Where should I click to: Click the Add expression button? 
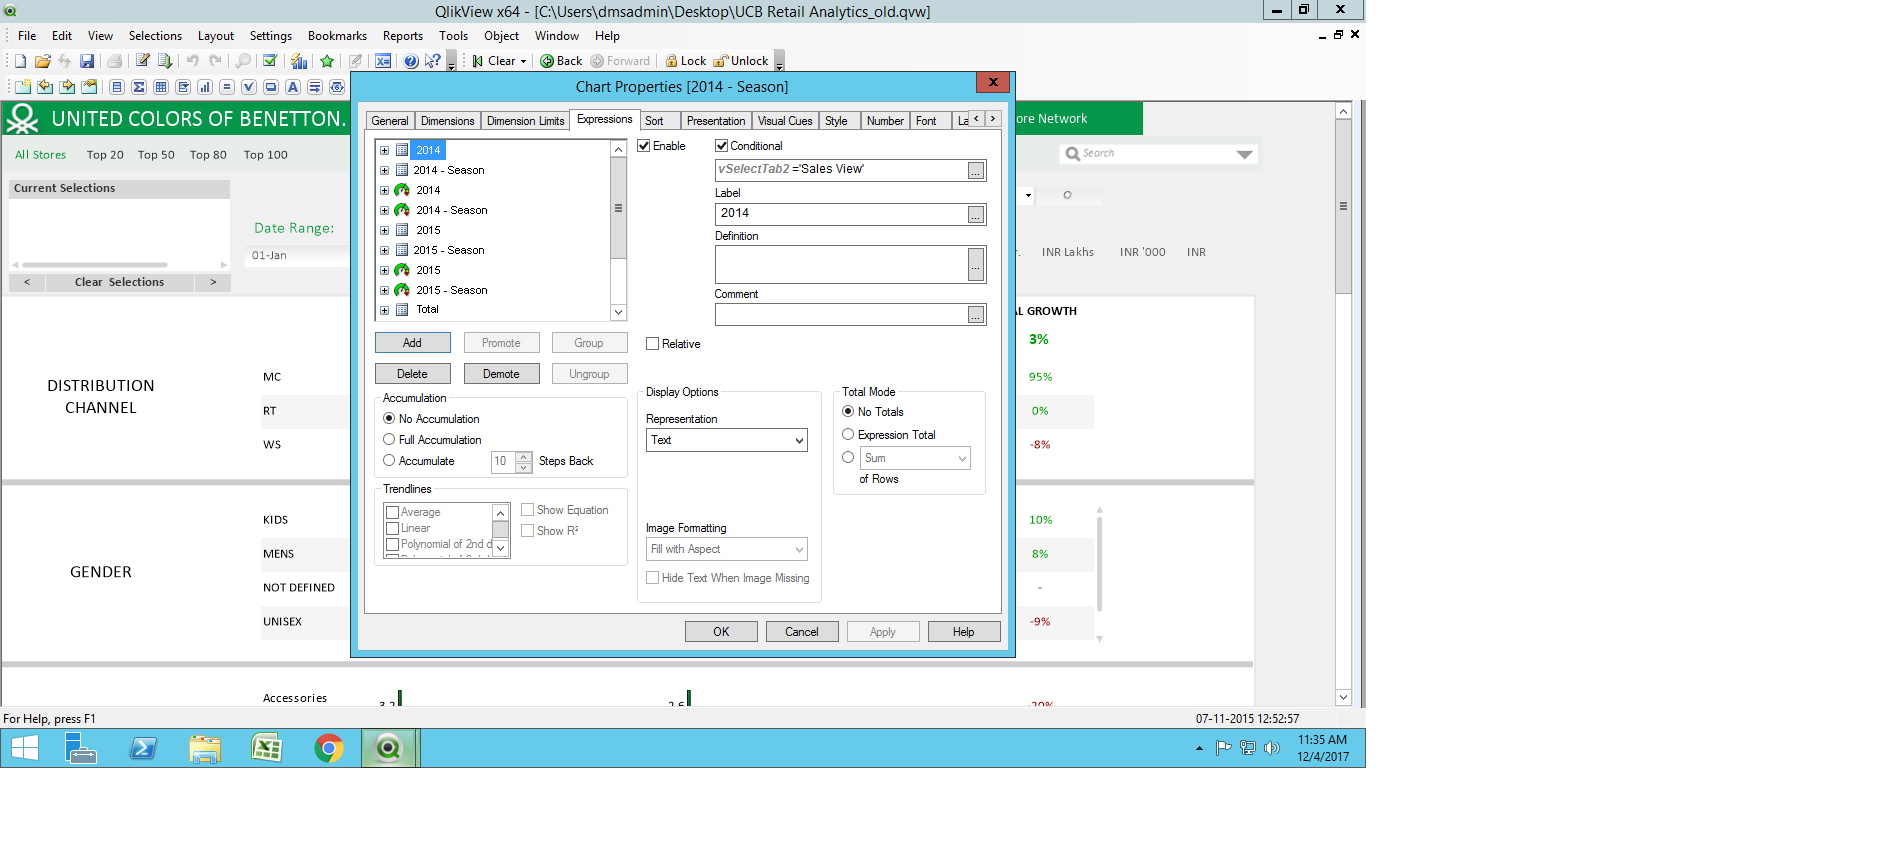412,343
